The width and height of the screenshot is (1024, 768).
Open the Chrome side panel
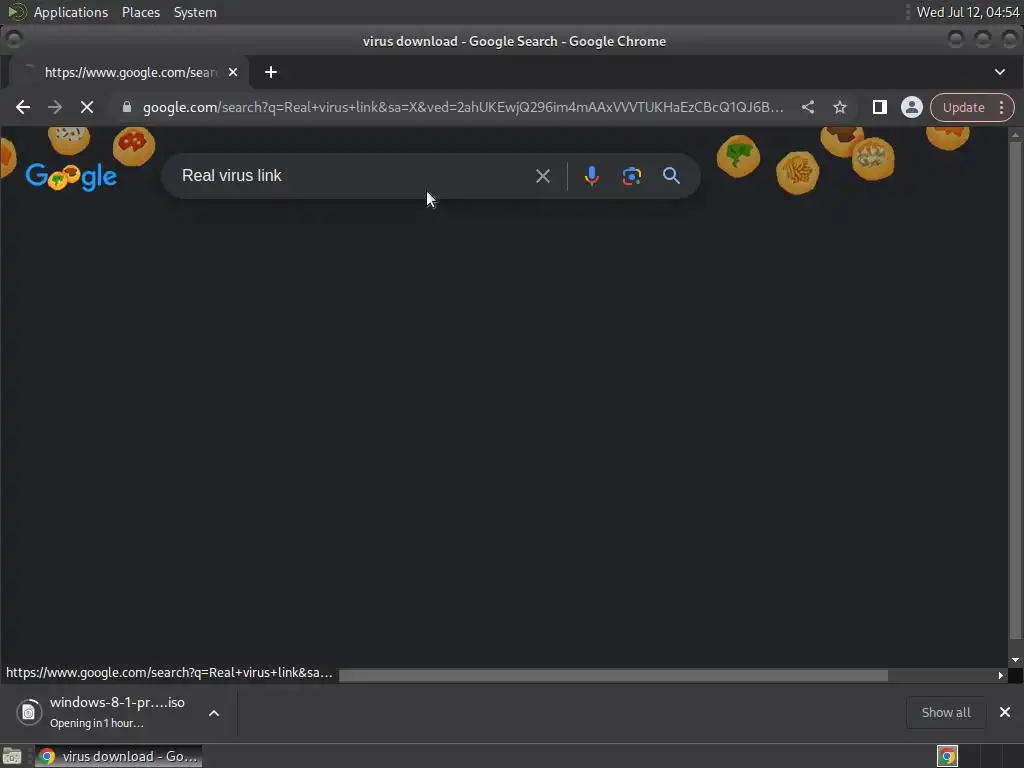click(x=880, y=107)
